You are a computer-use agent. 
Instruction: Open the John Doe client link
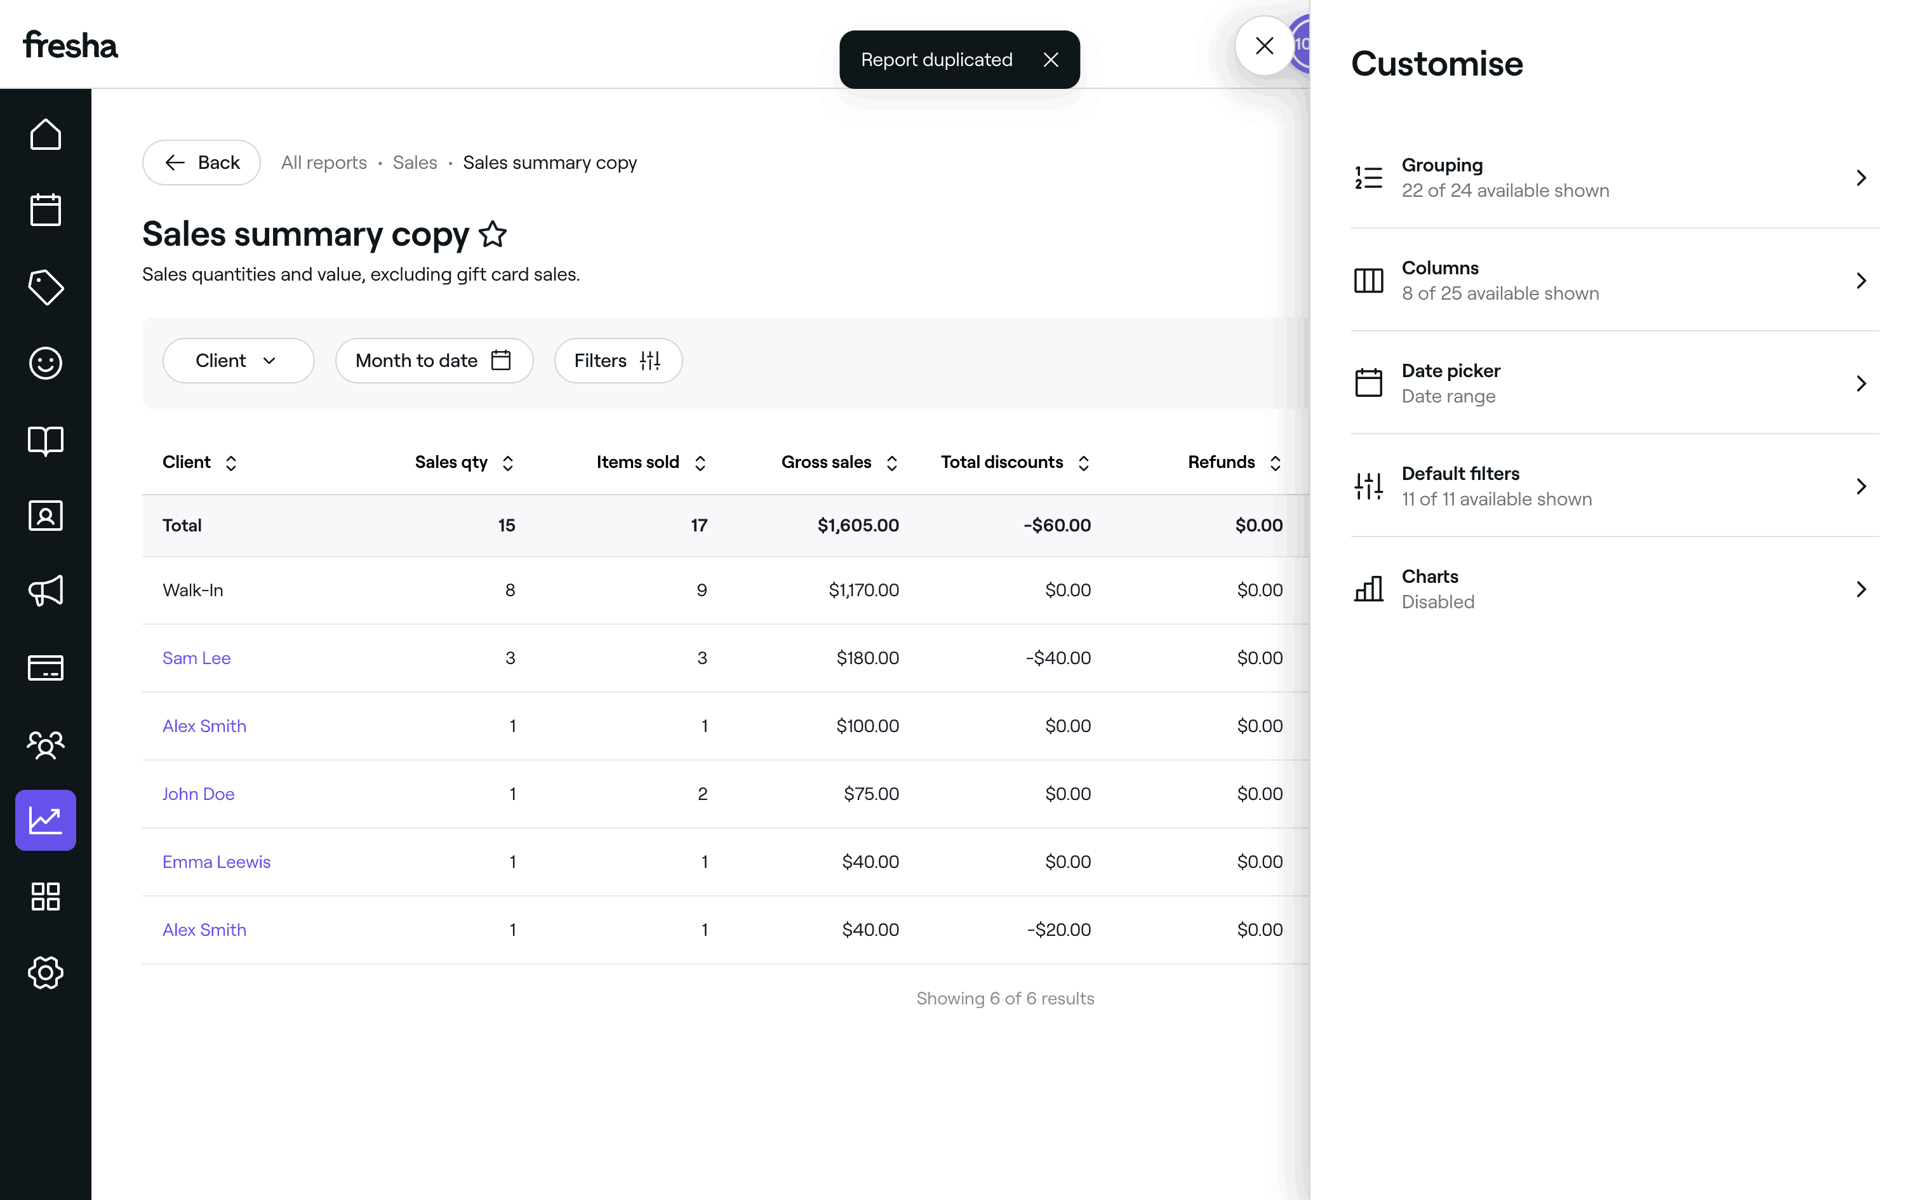pyautogui.click(x=198, y=794)
